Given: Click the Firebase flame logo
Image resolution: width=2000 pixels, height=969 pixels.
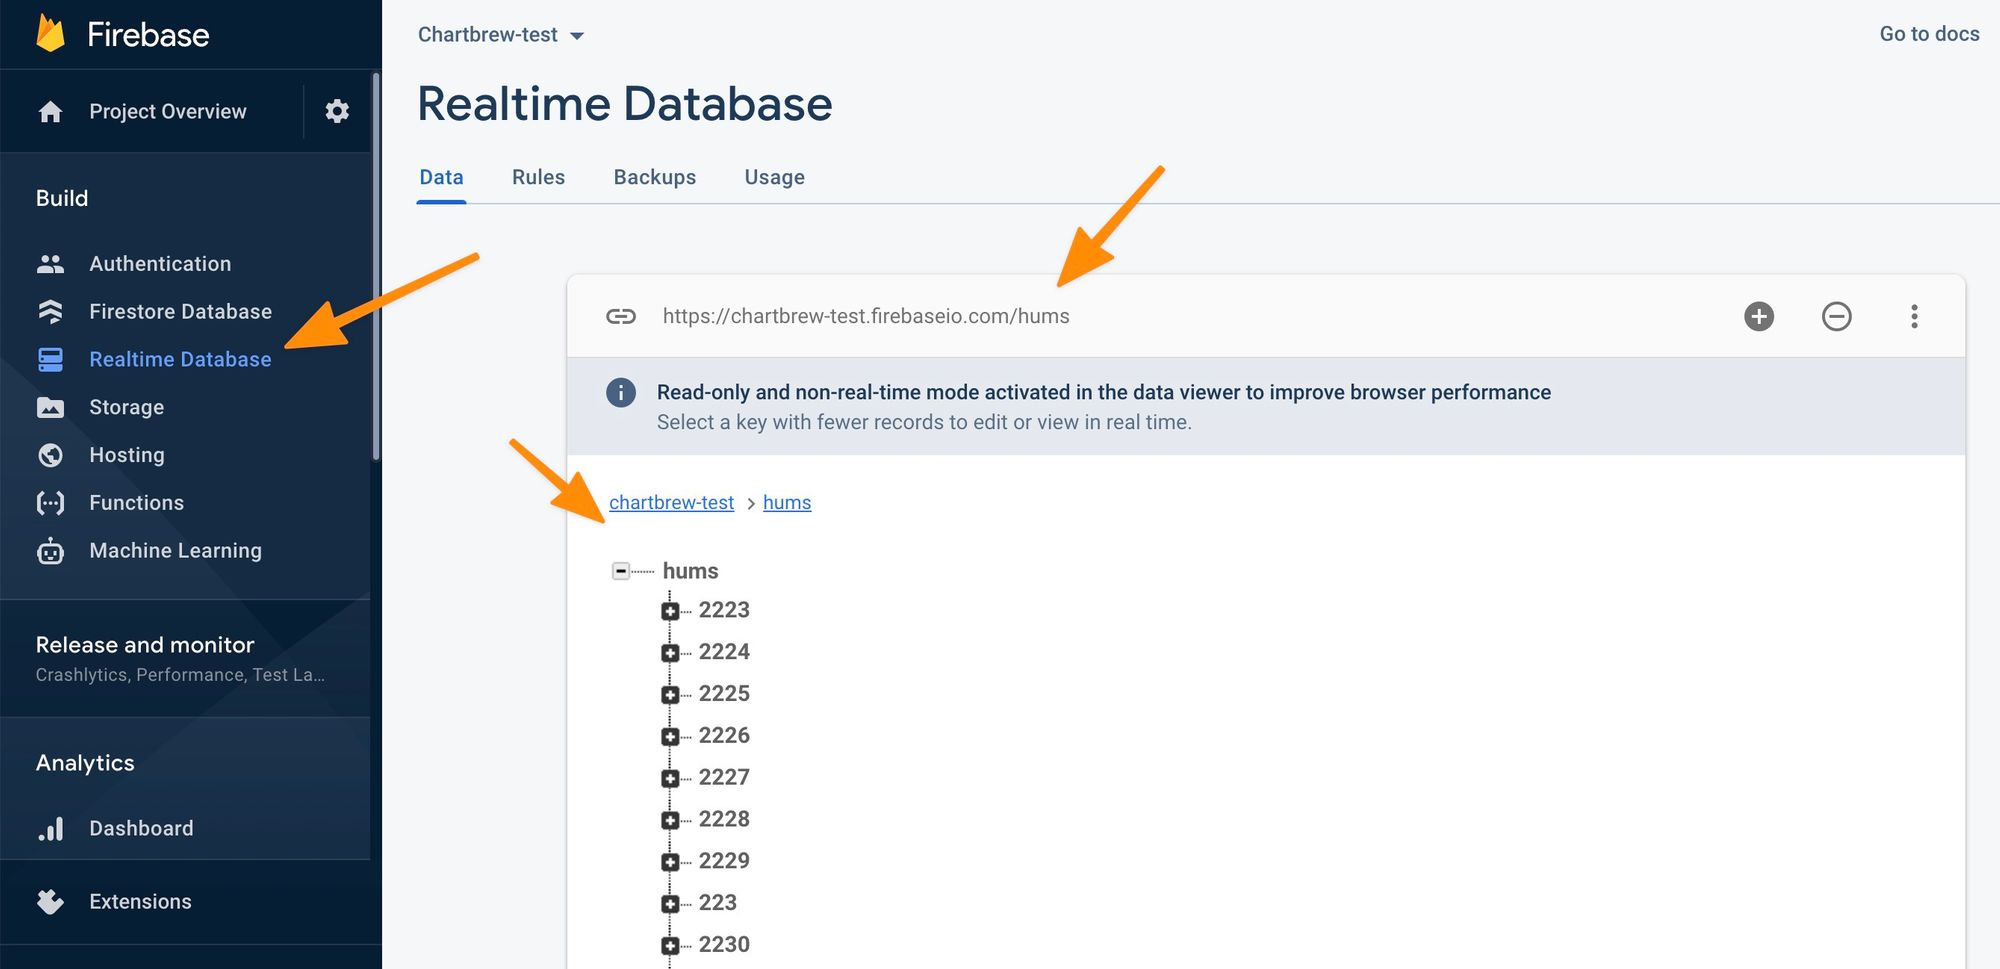Looking at the screenshot, I should (x=50, y=34).
